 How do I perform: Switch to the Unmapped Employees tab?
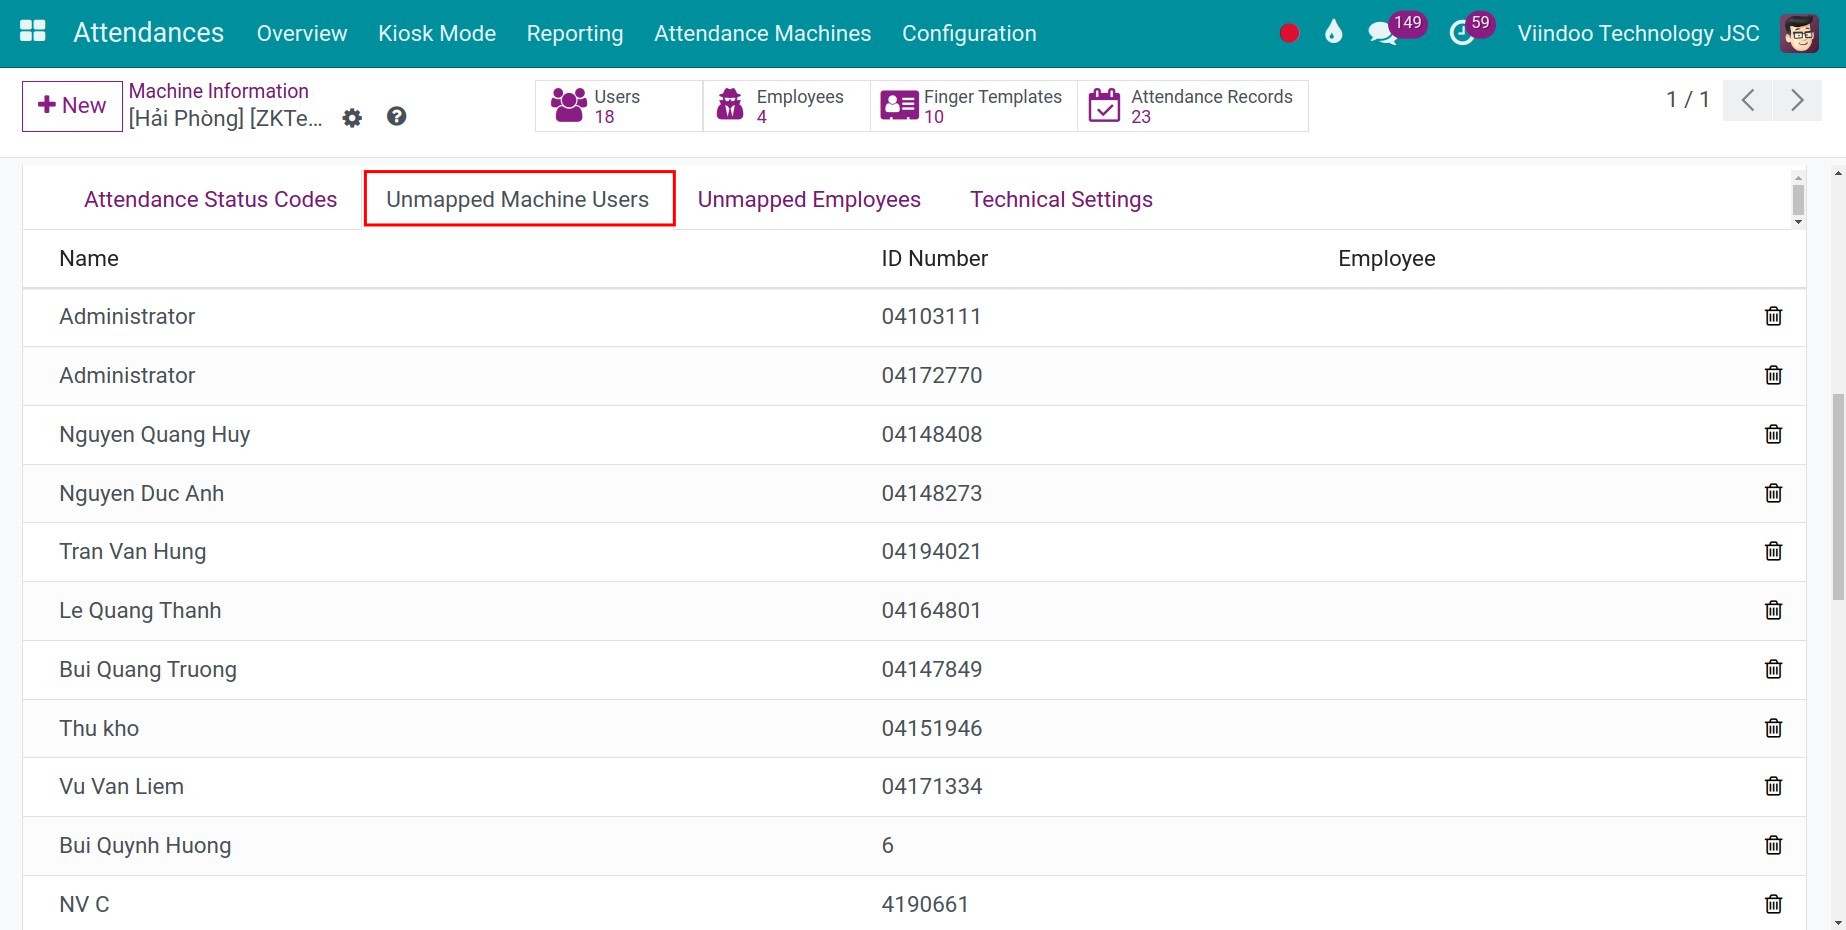pos(808,199)
